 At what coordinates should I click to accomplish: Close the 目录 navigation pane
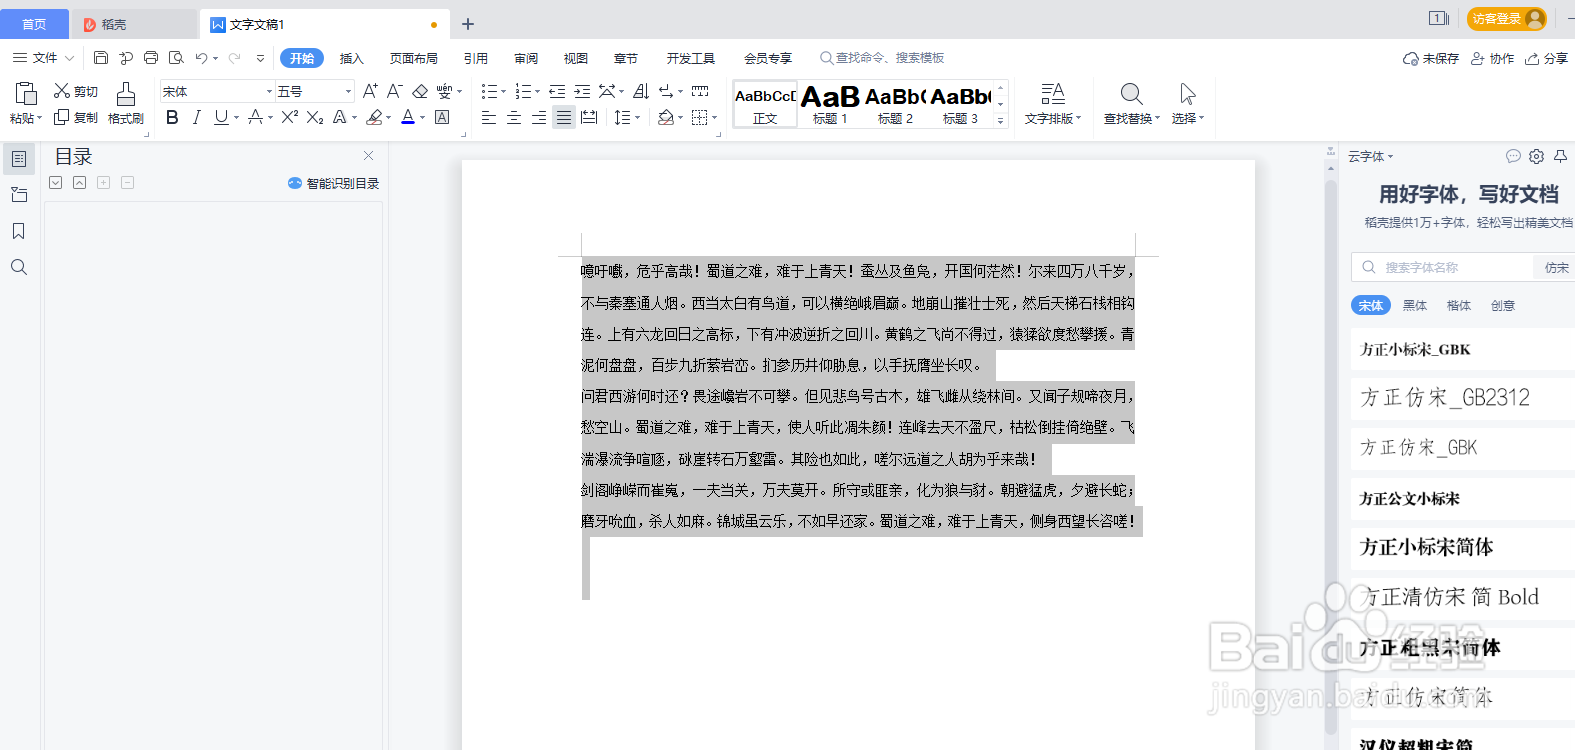(x=368, y=155)
